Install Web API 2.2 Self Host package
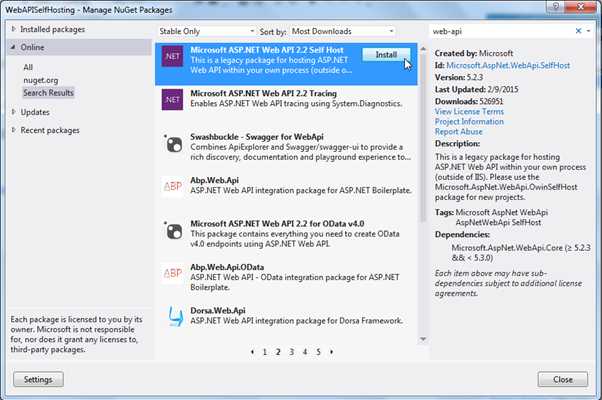The height and width of the screenshot is (400, 602). tap(386, 55)
